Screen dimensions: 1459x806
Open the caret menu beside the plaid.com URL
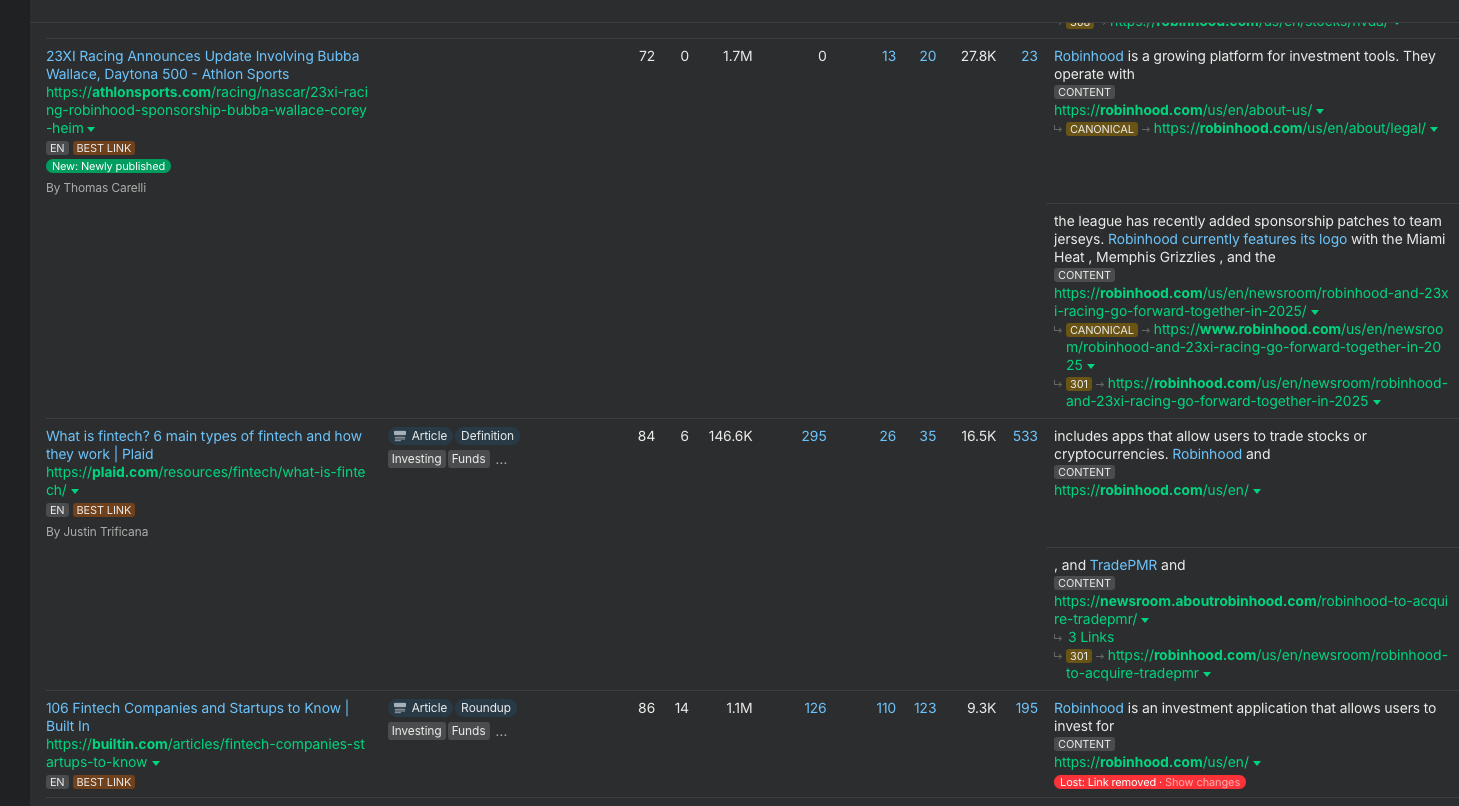coord(75,491)
